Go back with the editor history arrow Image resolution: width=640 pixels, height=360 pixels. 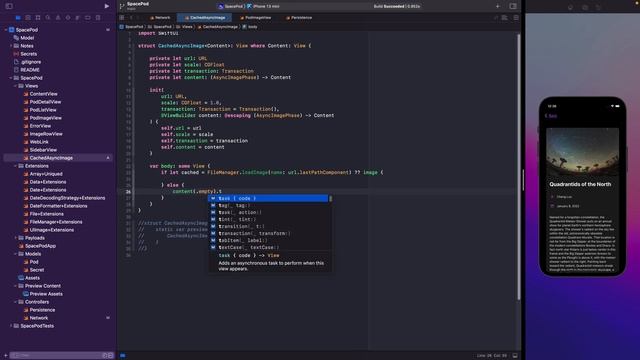click(131, 18)
